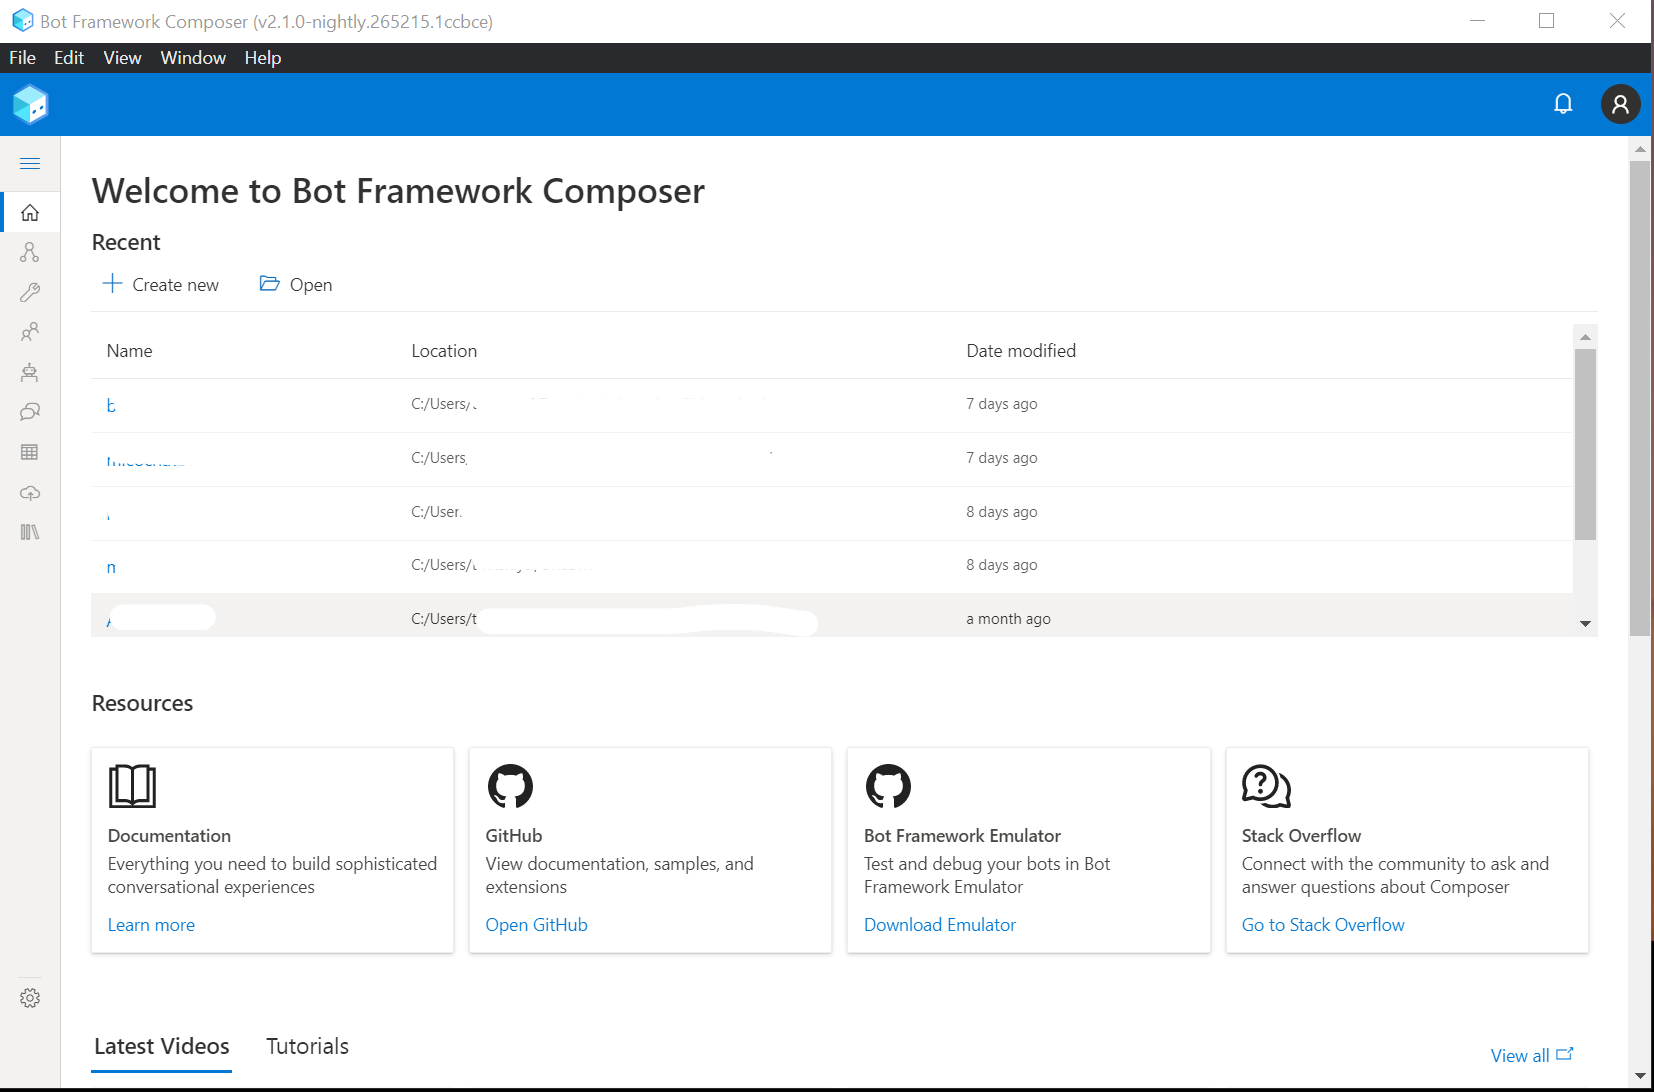Open the Publish cloud upload icon
The width and height of the screenshot is (1654, 1092).
click(x=30, y=492)
